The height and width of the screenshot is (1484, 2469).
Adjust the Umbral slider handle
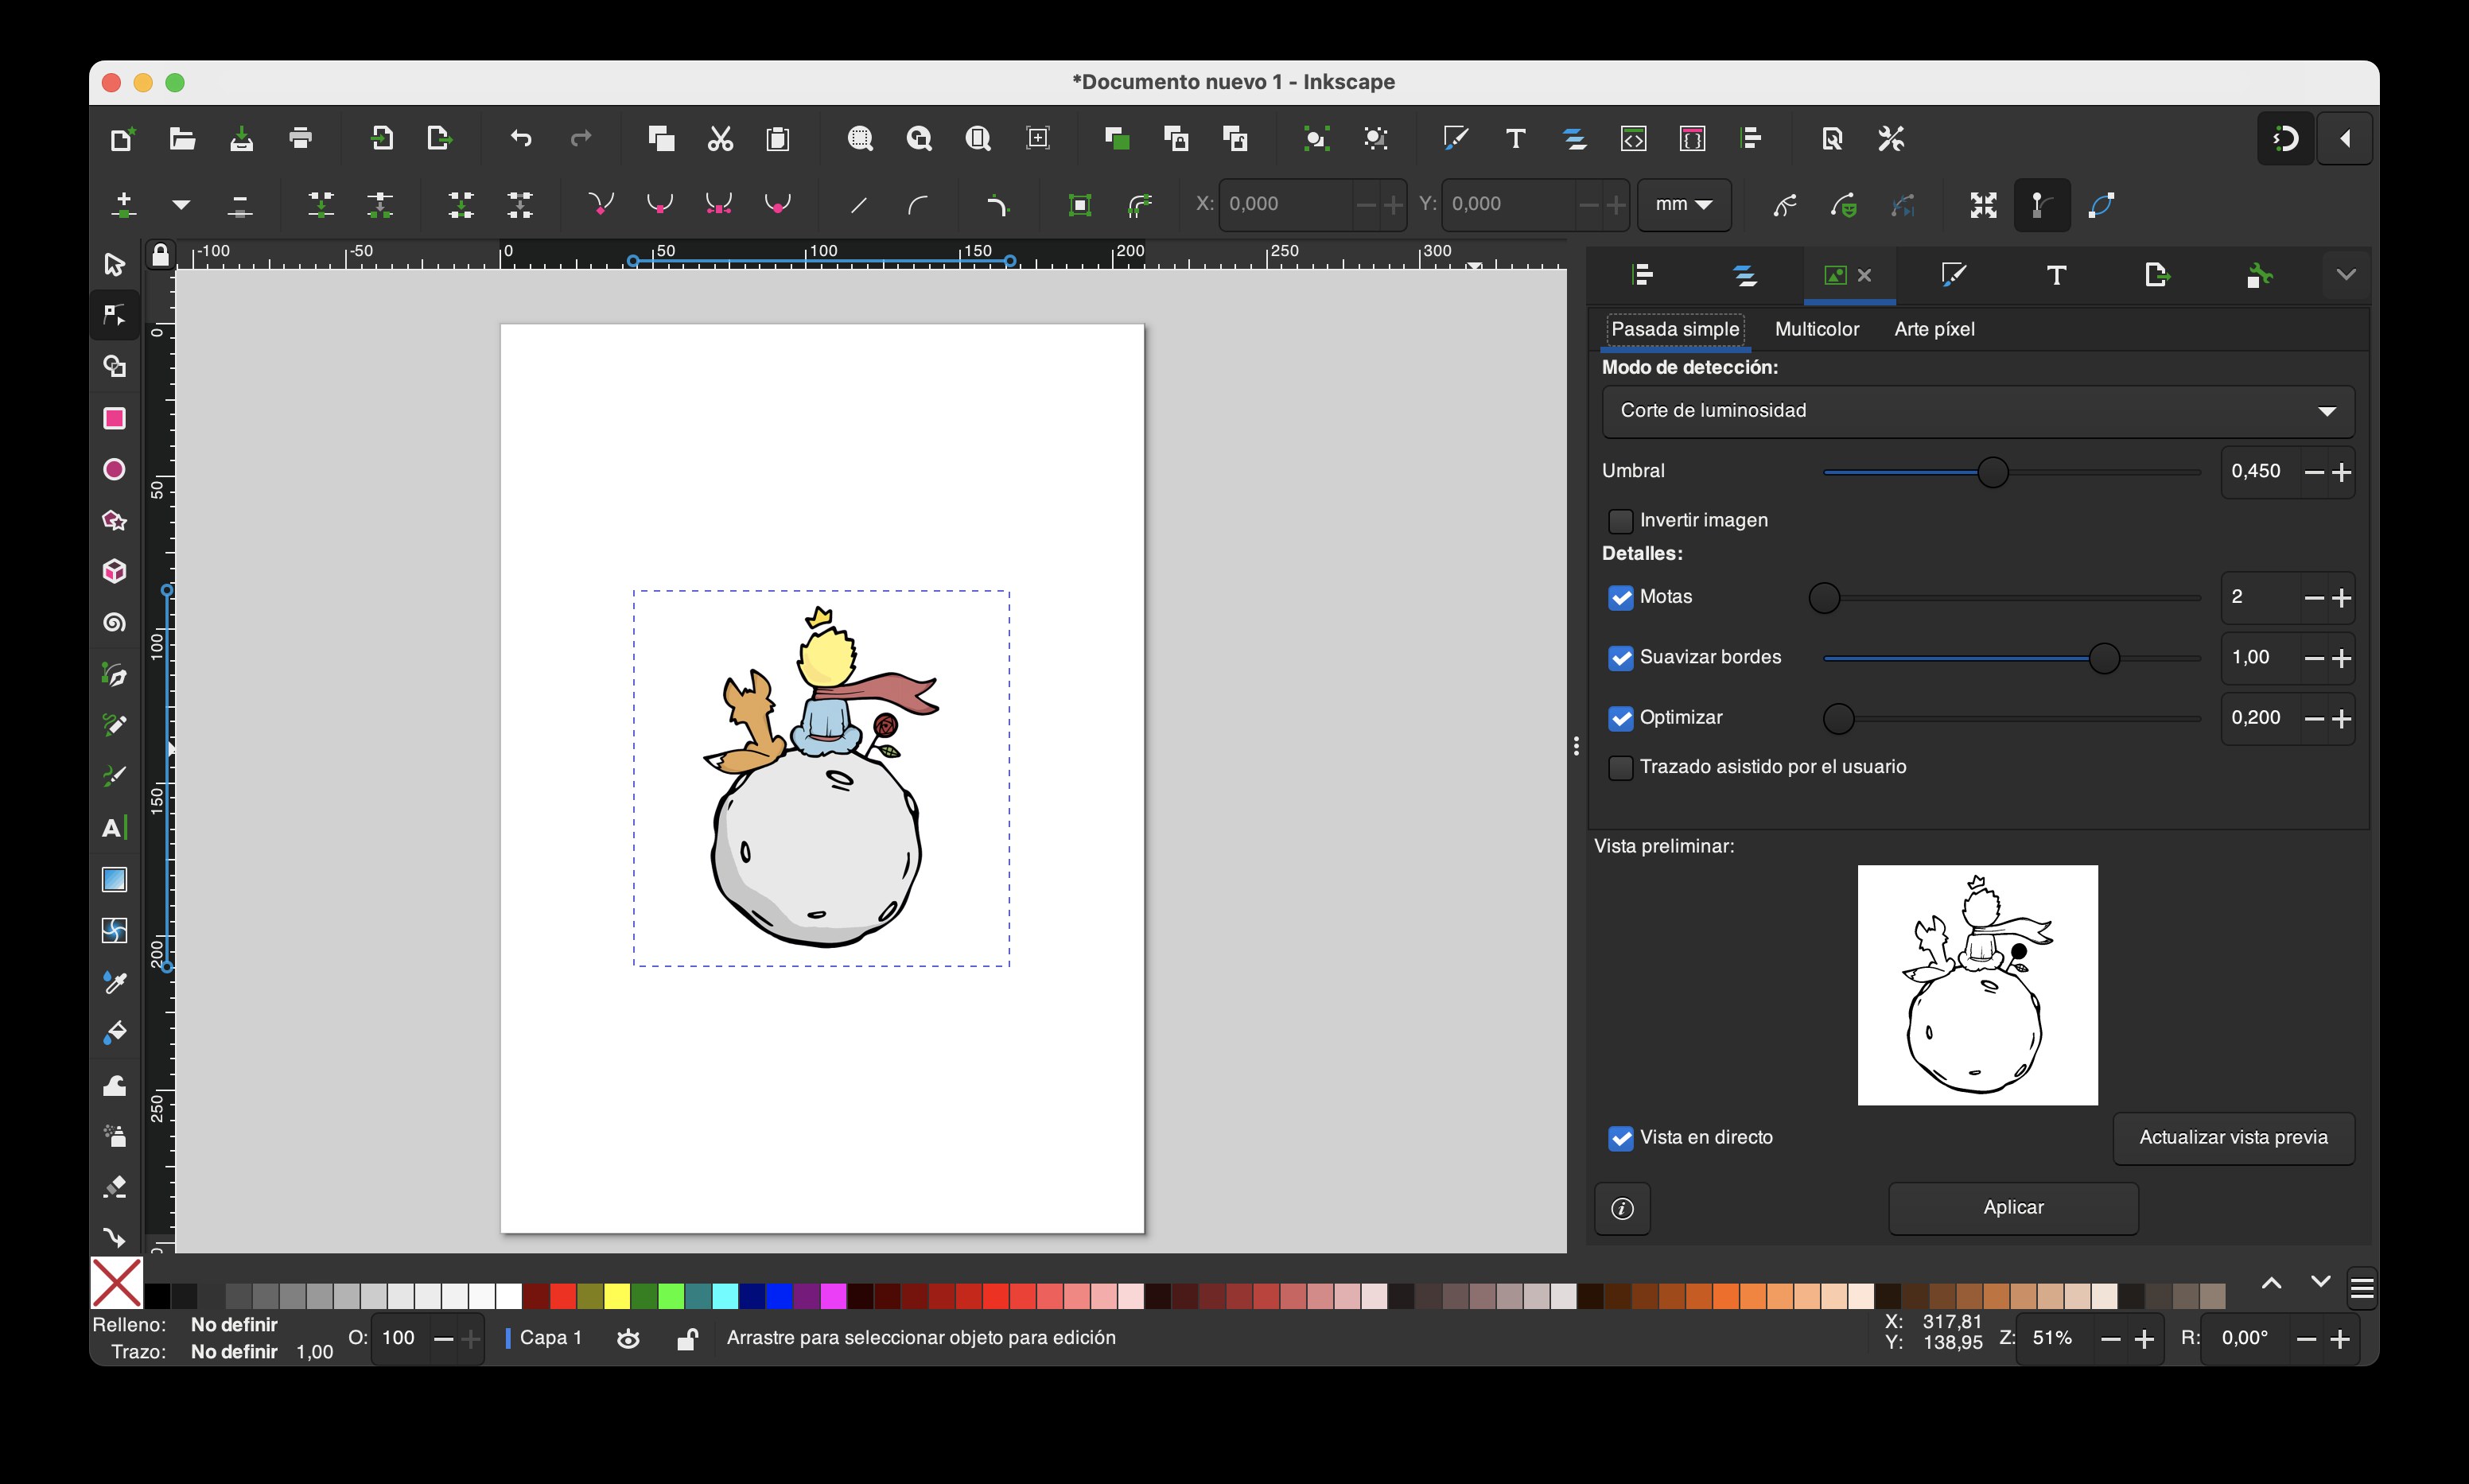pos(1992,472)
